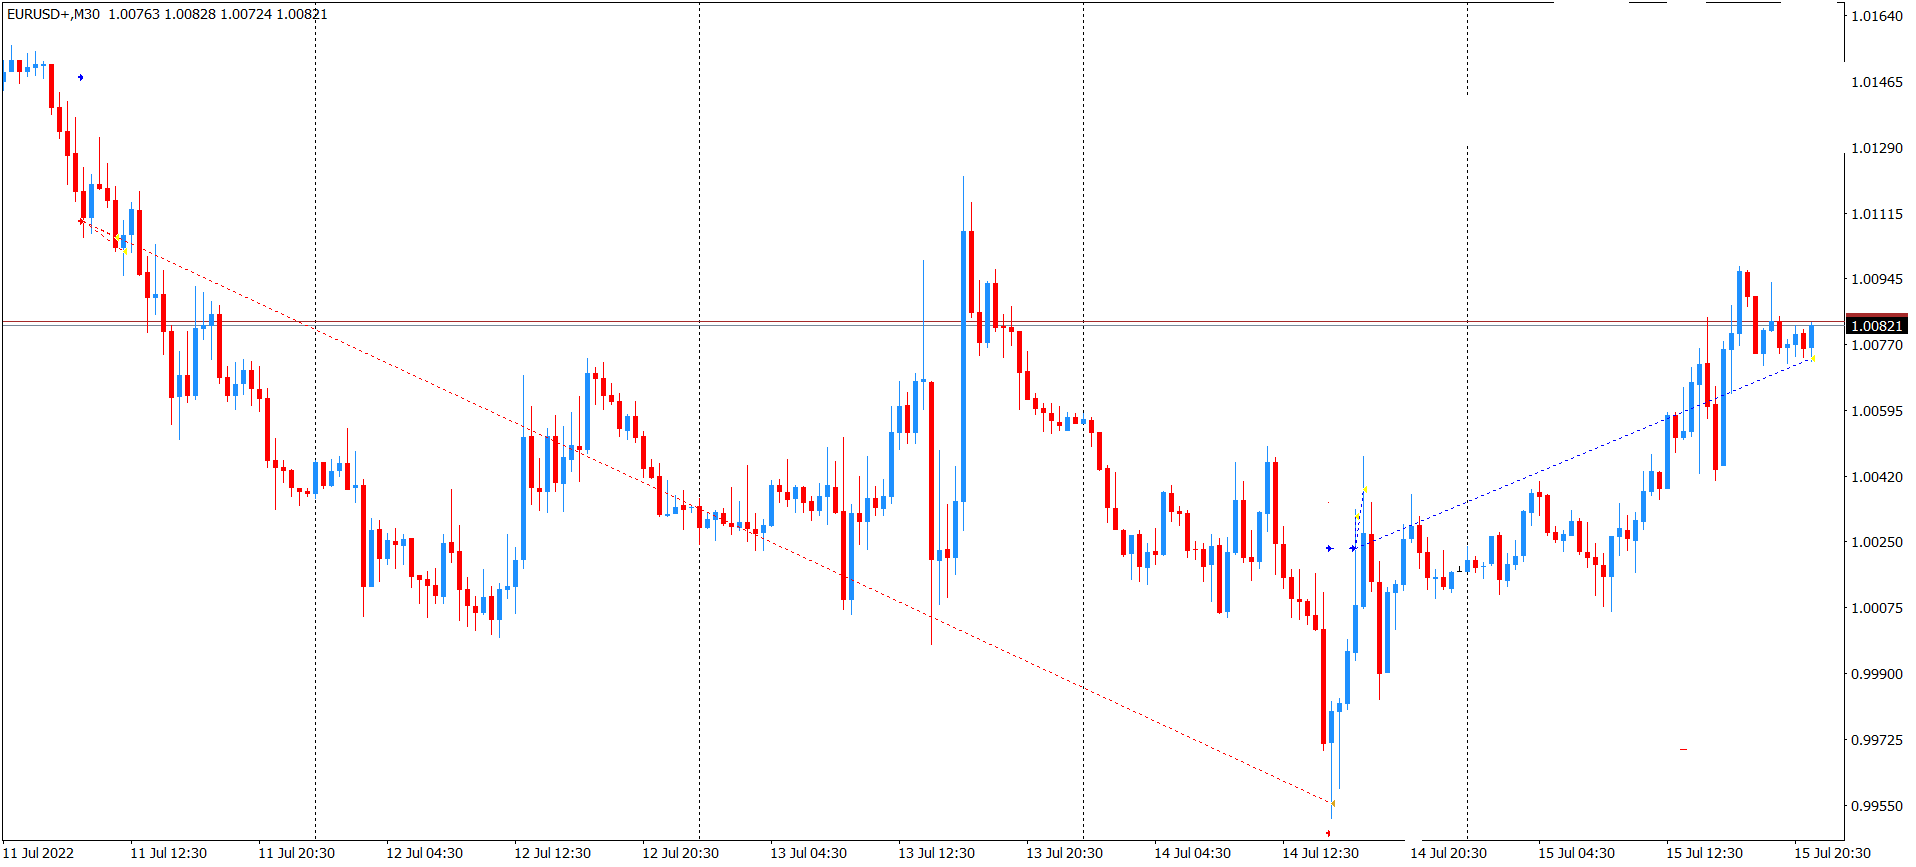Viewport: 1916px width, 867px height.
Task: Click the 14 Jul 20:30 time label
Action: (1449, 853)
